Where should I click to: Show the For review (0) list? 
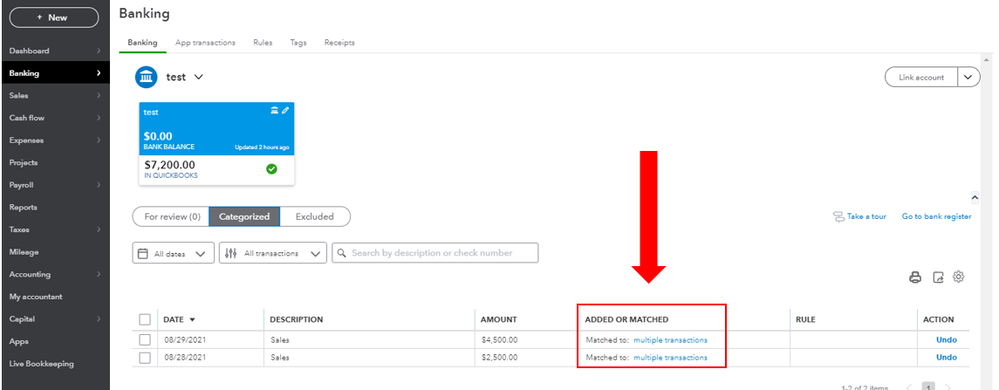pos(172,217)
